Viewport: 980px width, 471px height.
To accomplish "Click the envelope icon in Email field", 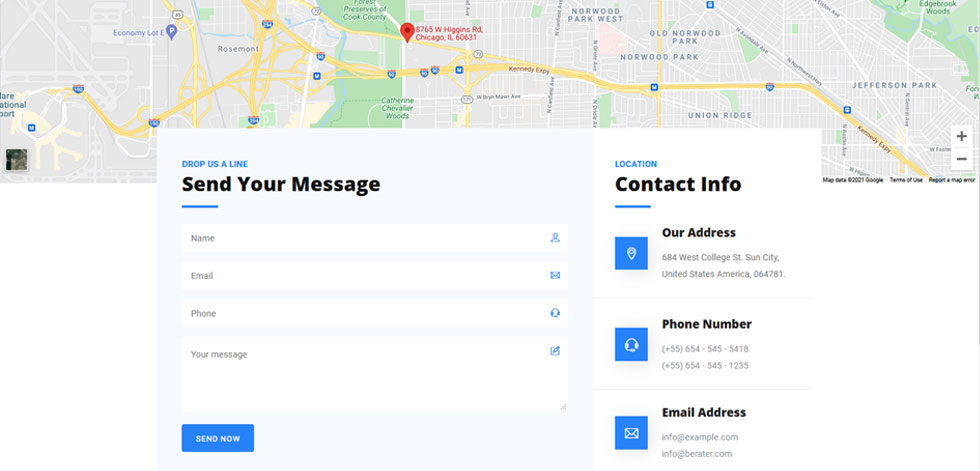I will pyautogui.click(x=555, y=275).
